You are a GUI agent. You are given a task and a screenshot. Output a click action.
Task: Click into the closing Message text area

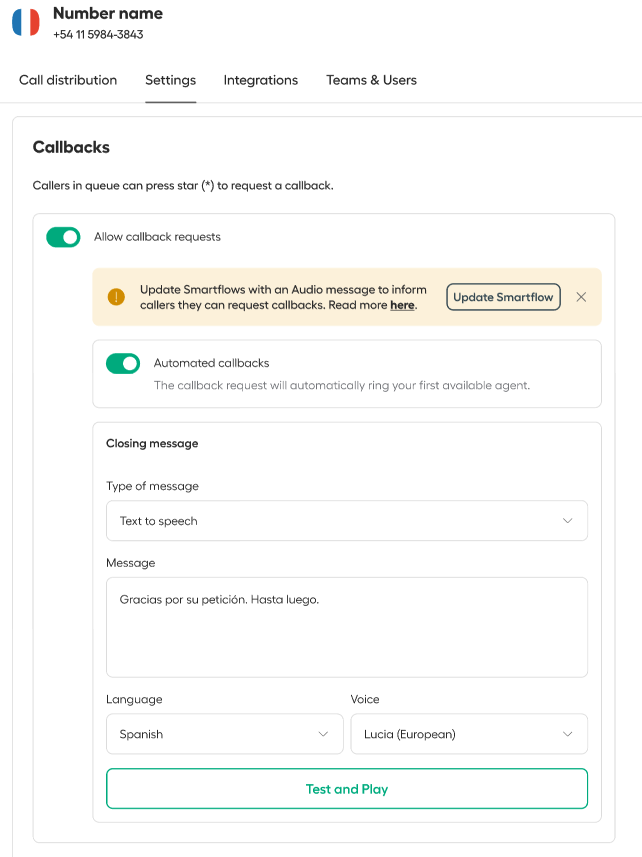pyautogui.click(x=347, y=627)
